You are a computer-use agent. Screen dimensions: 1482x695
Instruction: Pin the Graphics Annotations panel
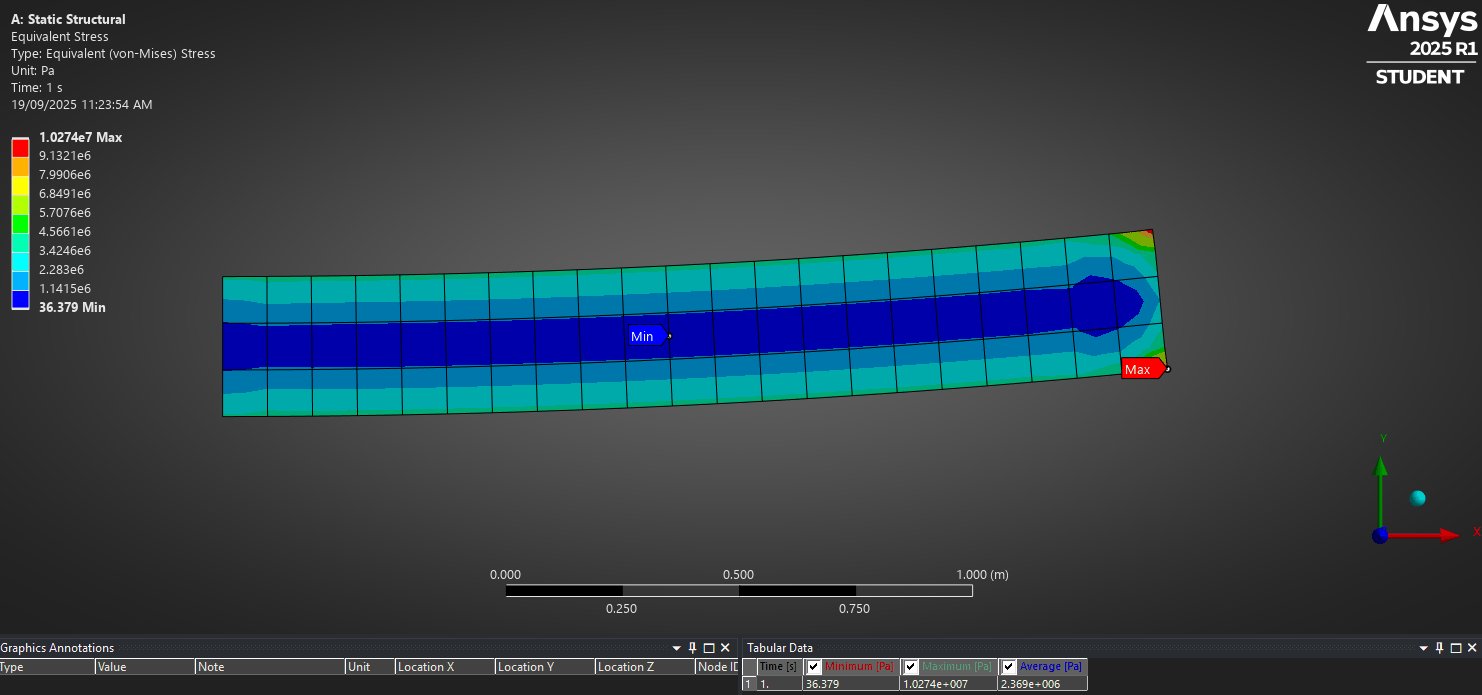click(692, 648)
